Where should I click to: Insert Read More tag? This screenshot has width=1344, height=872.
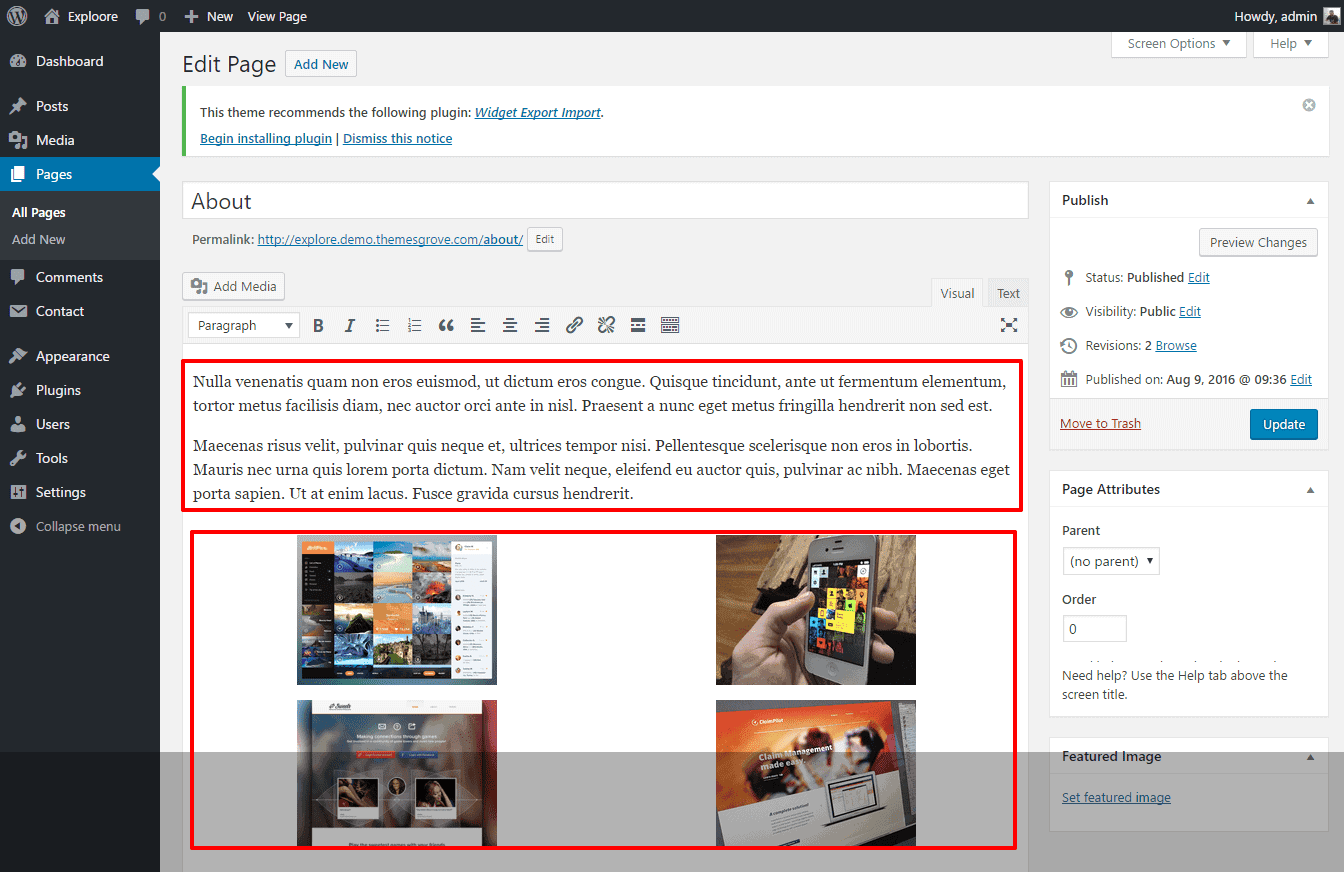click(x=638, y=325)
